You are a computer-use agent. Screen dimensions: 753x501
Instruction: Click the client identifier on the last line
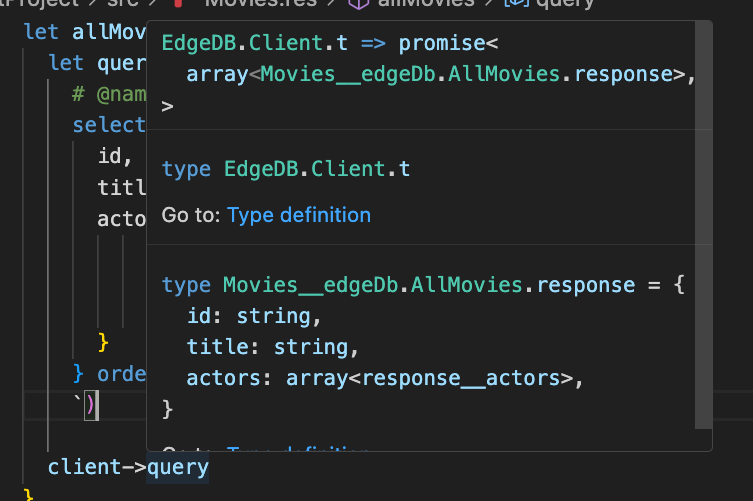[x=85, y=467]
